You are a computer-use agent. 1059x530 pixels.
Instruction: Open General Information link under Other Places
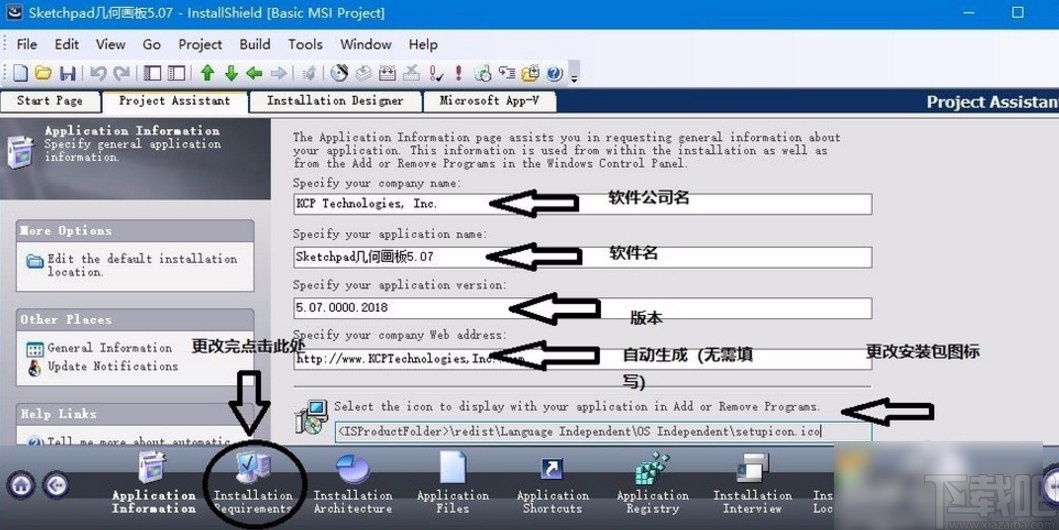click(109, 348)
